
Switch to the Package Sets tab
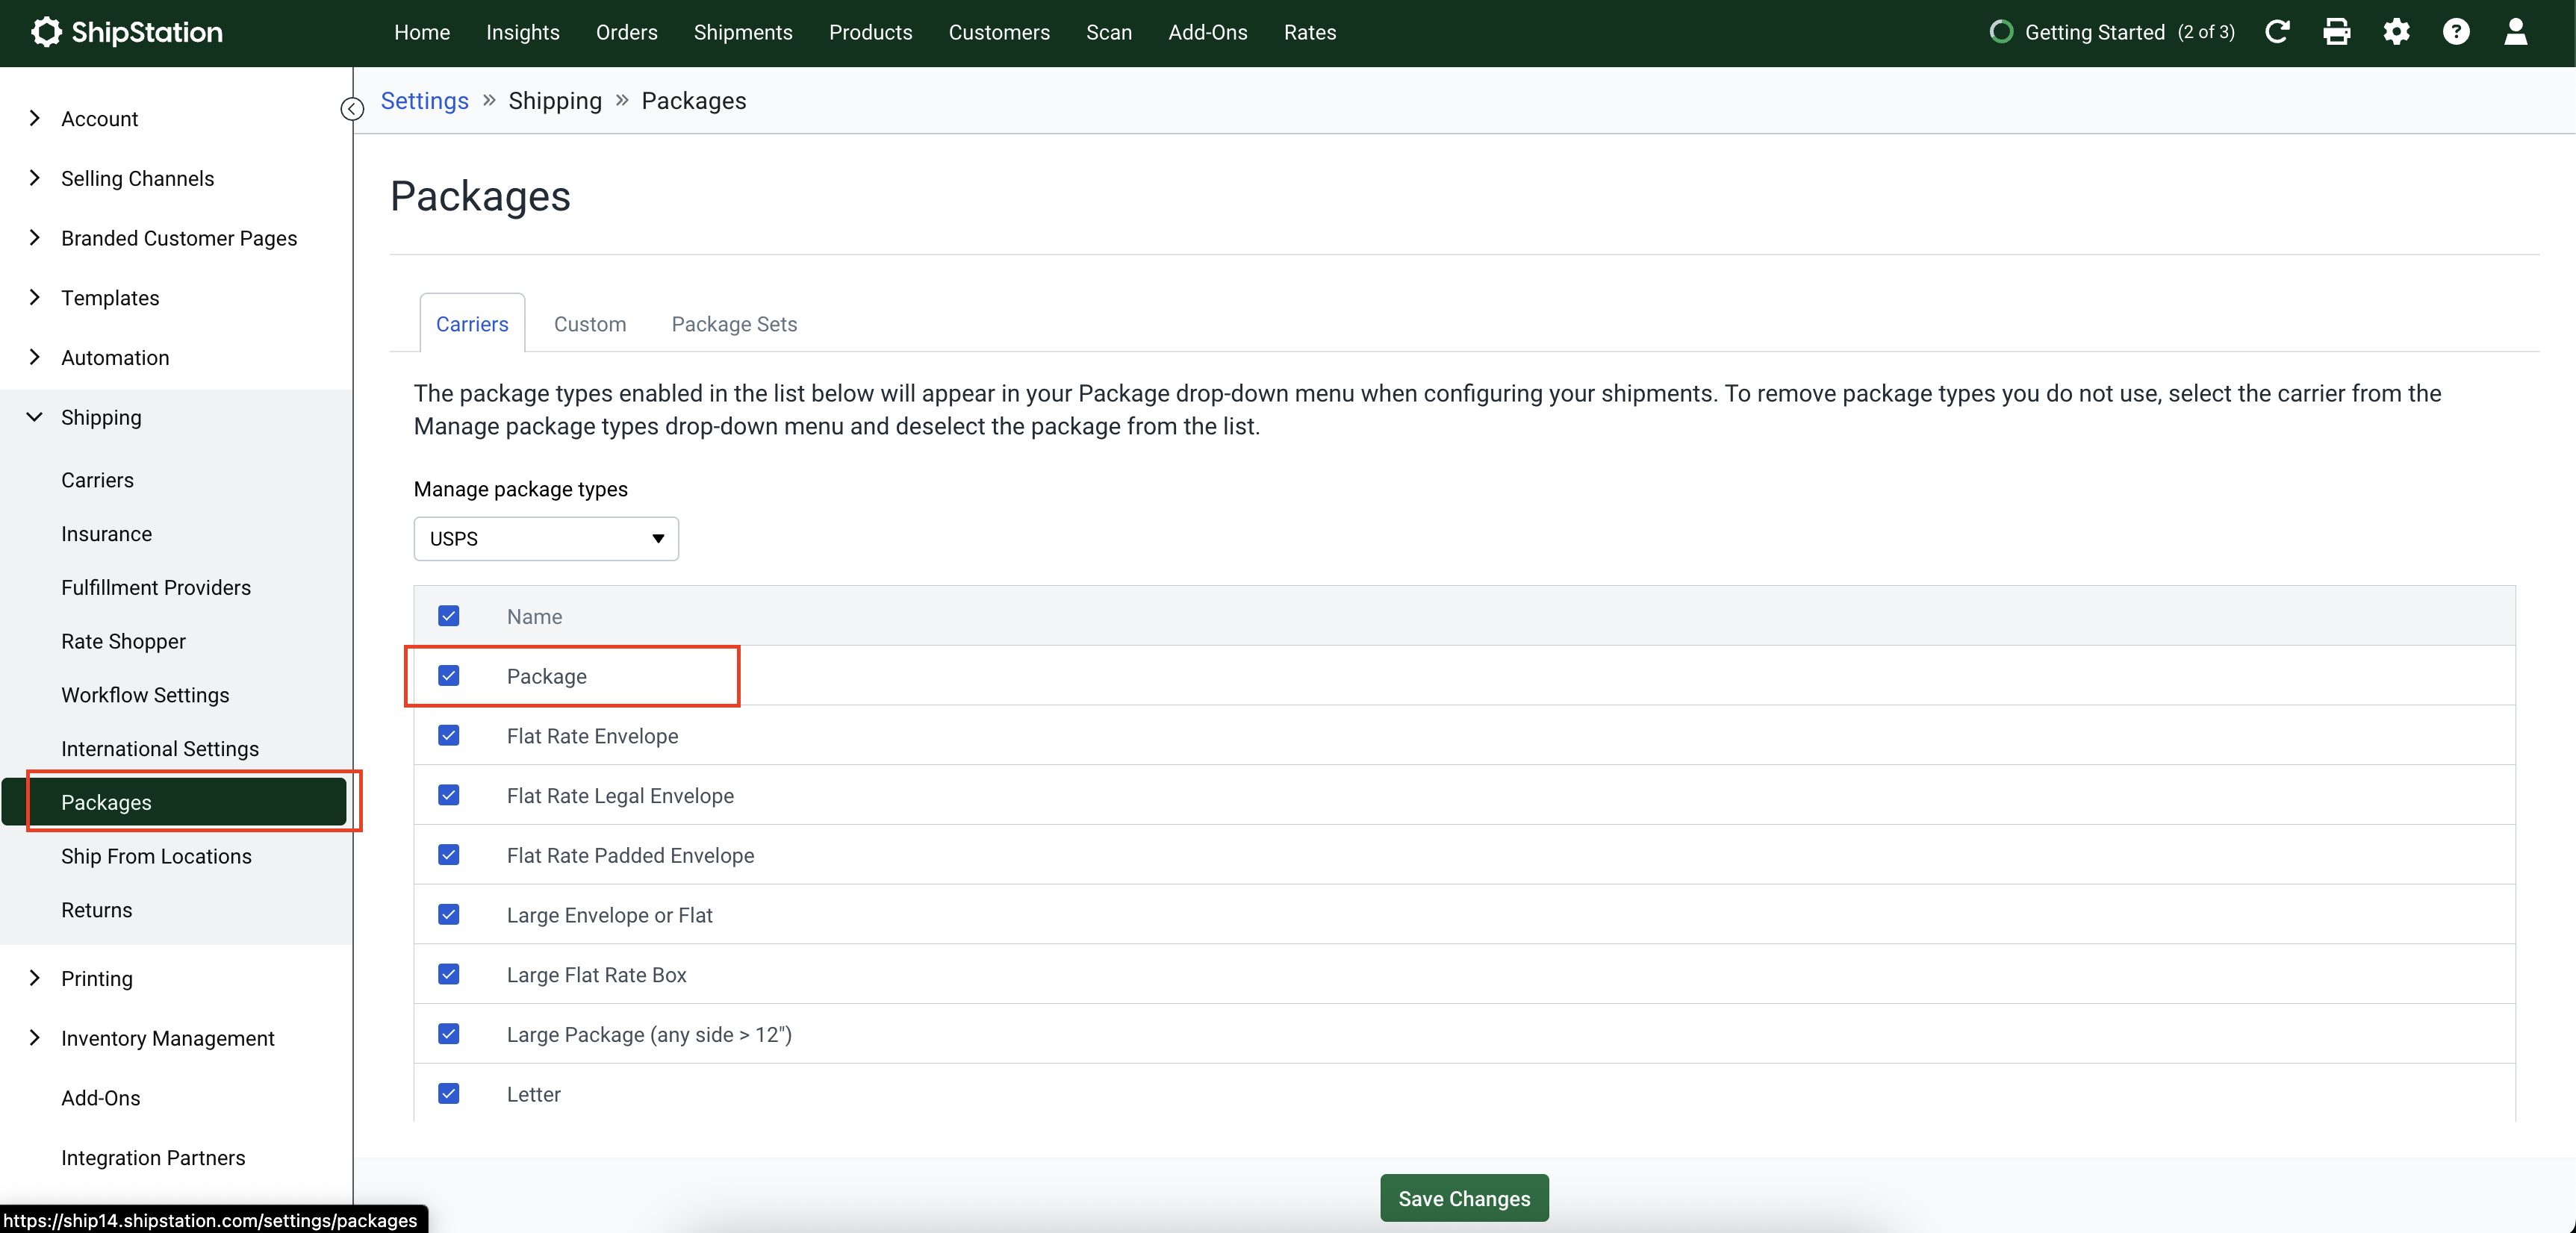pyautogui.click(x=734, y=324)
